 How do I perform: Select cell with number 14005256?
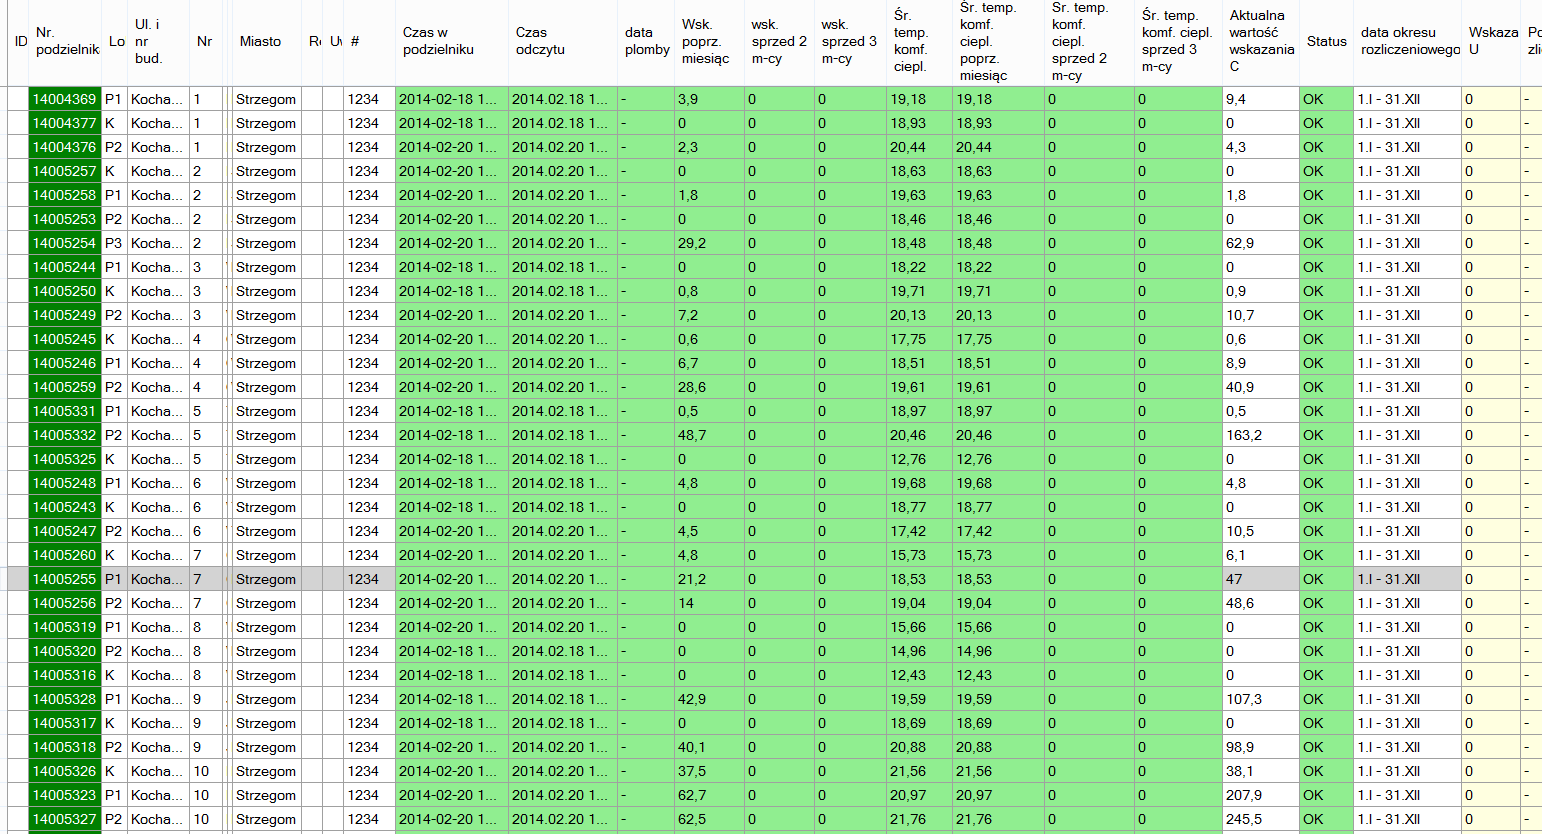click(65, 603)
